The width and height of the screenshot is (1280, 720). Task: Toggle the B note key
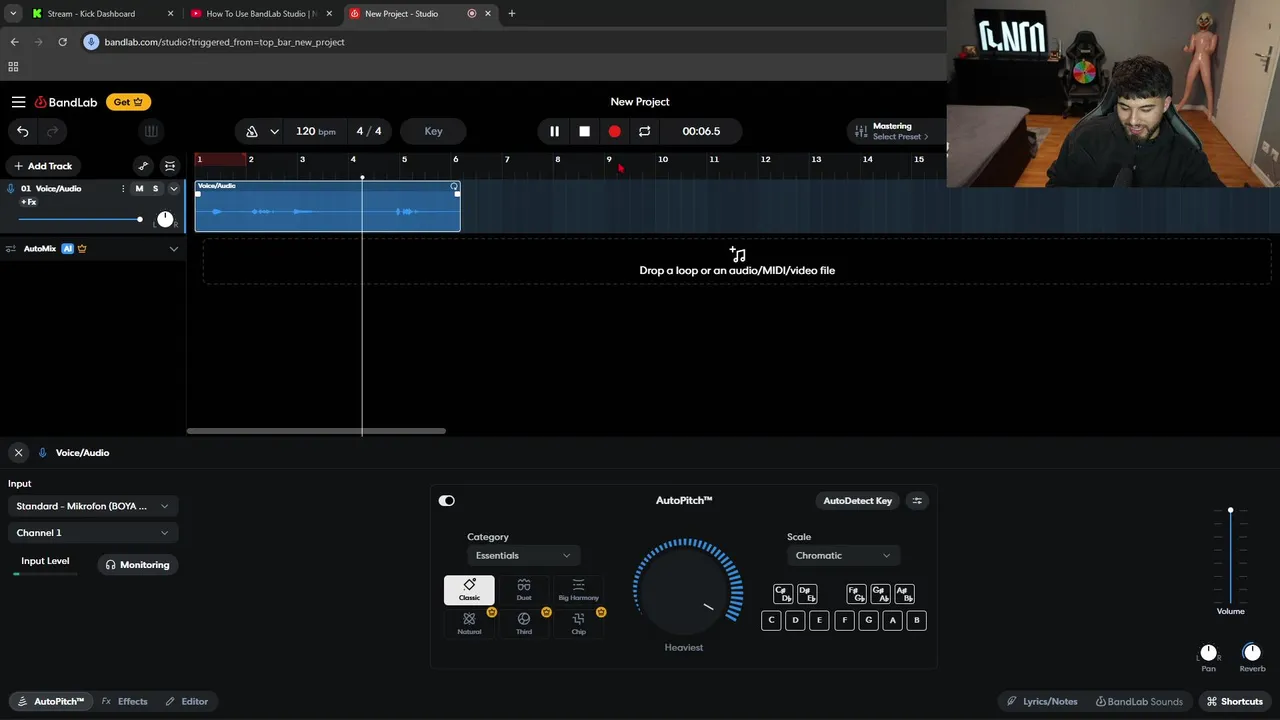[x=916, y=620]
